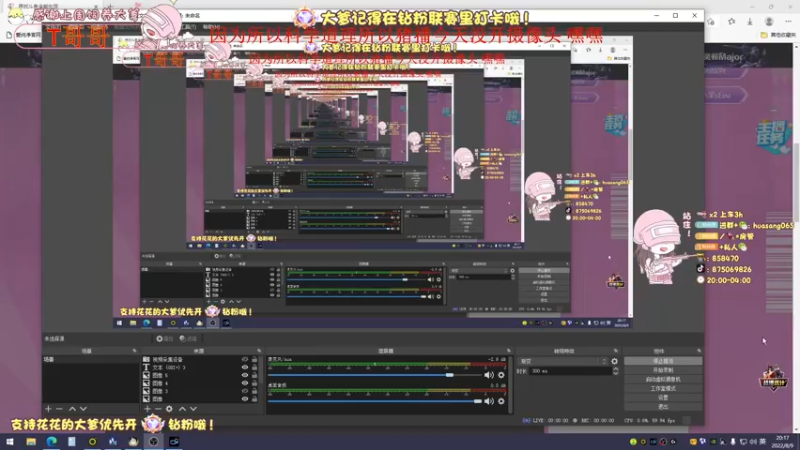Click the 退出 exit button

[663, 407]
